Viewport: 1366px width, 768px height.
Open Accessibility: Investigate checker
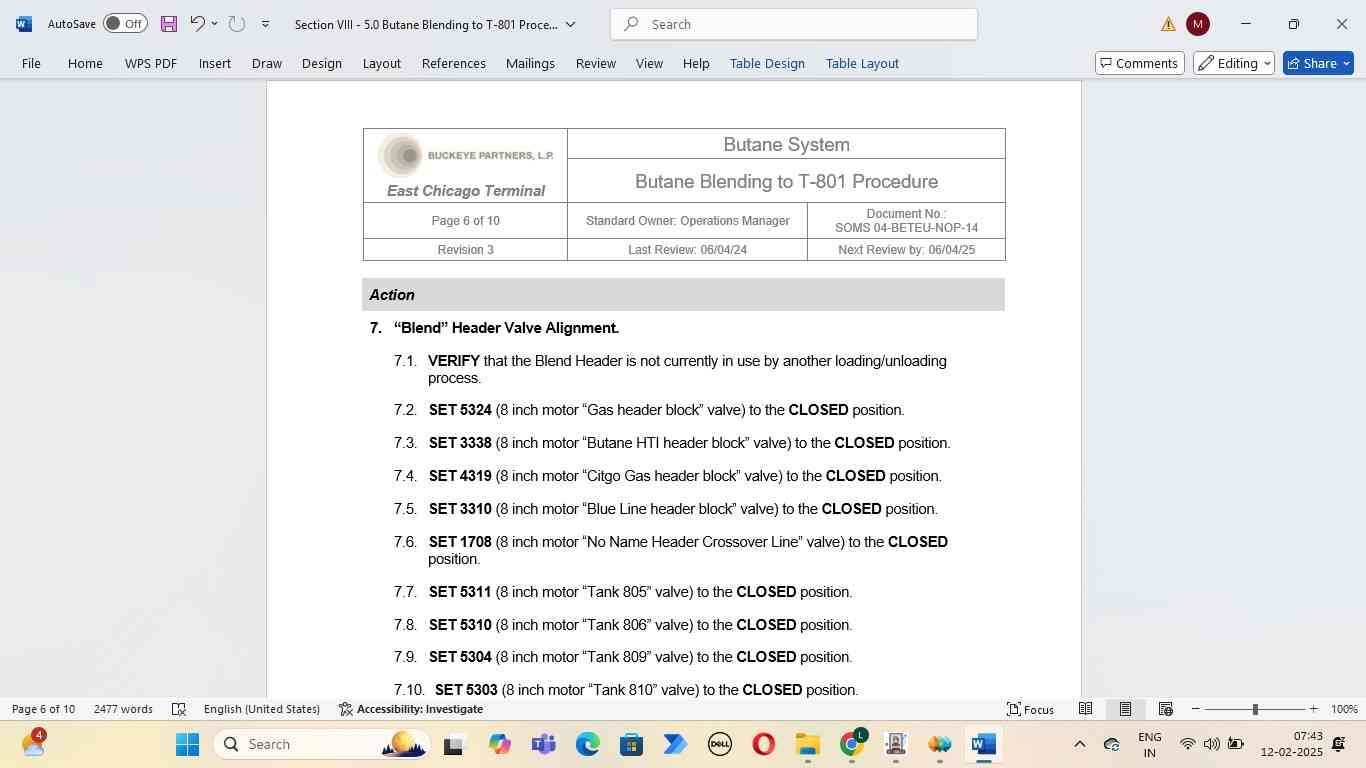(411, 709)
